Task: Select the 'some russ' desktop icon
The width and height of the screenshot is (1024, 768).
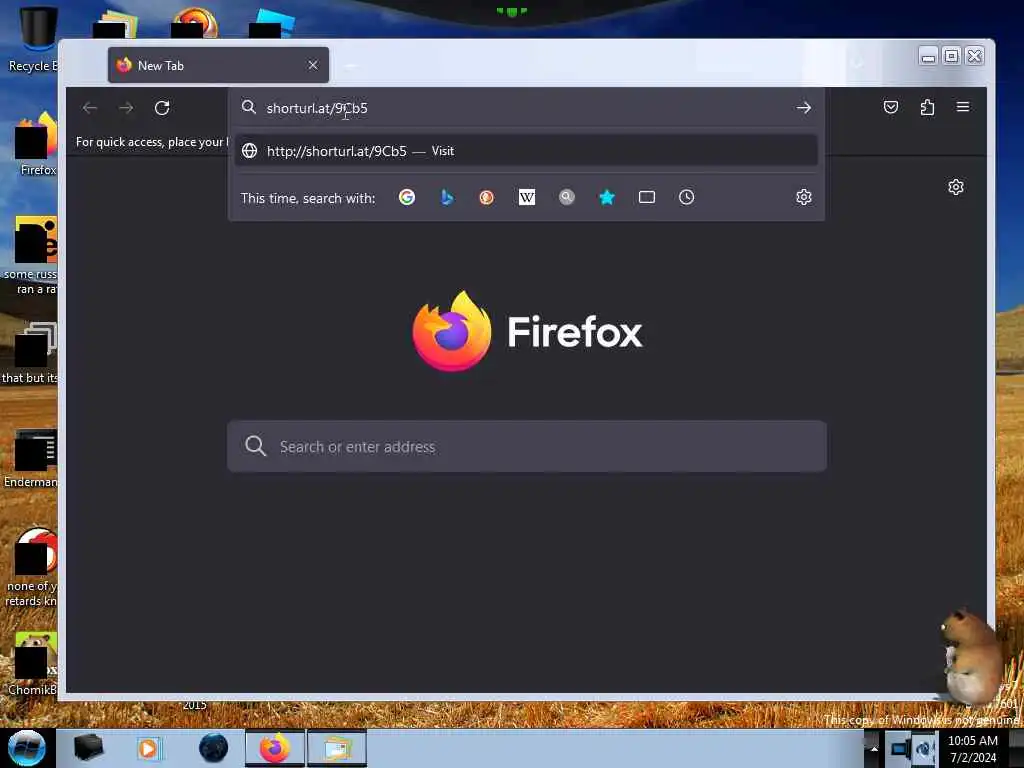Action: point(33,256)
